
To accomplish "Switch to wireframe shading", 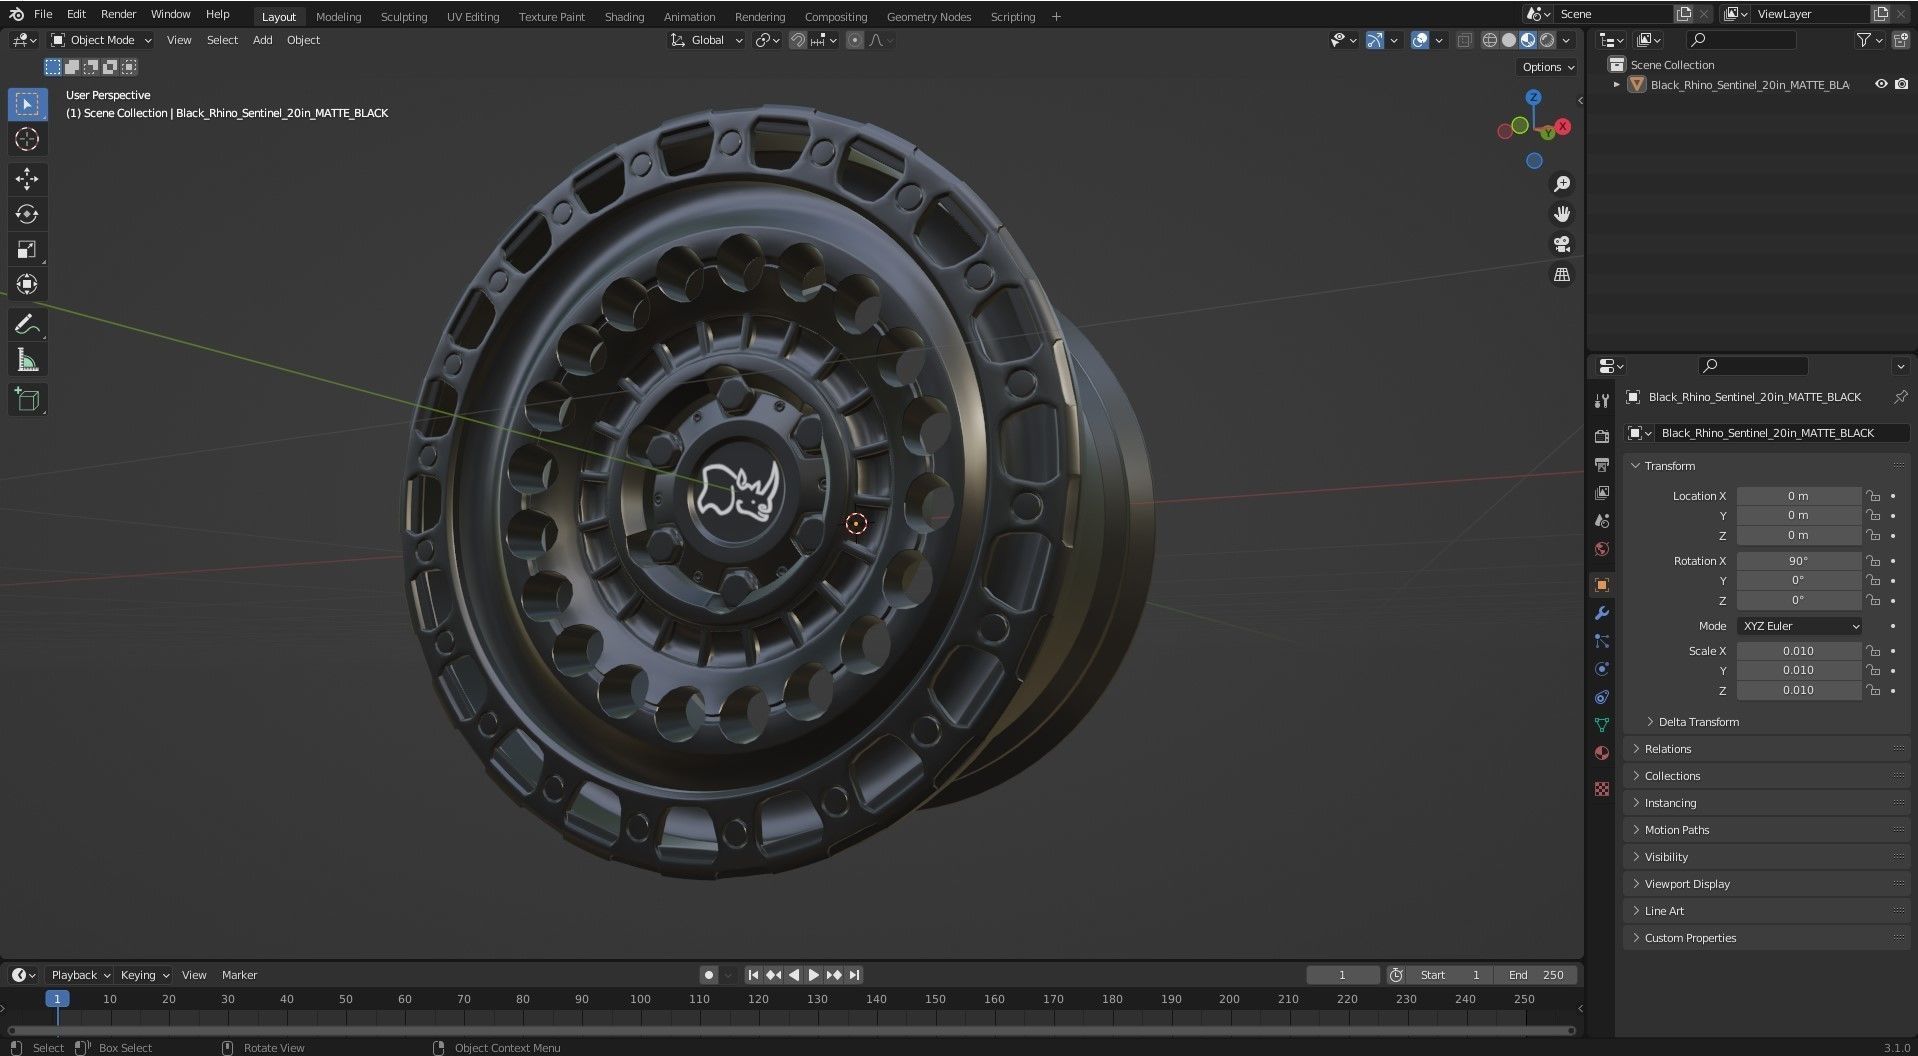I will 1490,40.
